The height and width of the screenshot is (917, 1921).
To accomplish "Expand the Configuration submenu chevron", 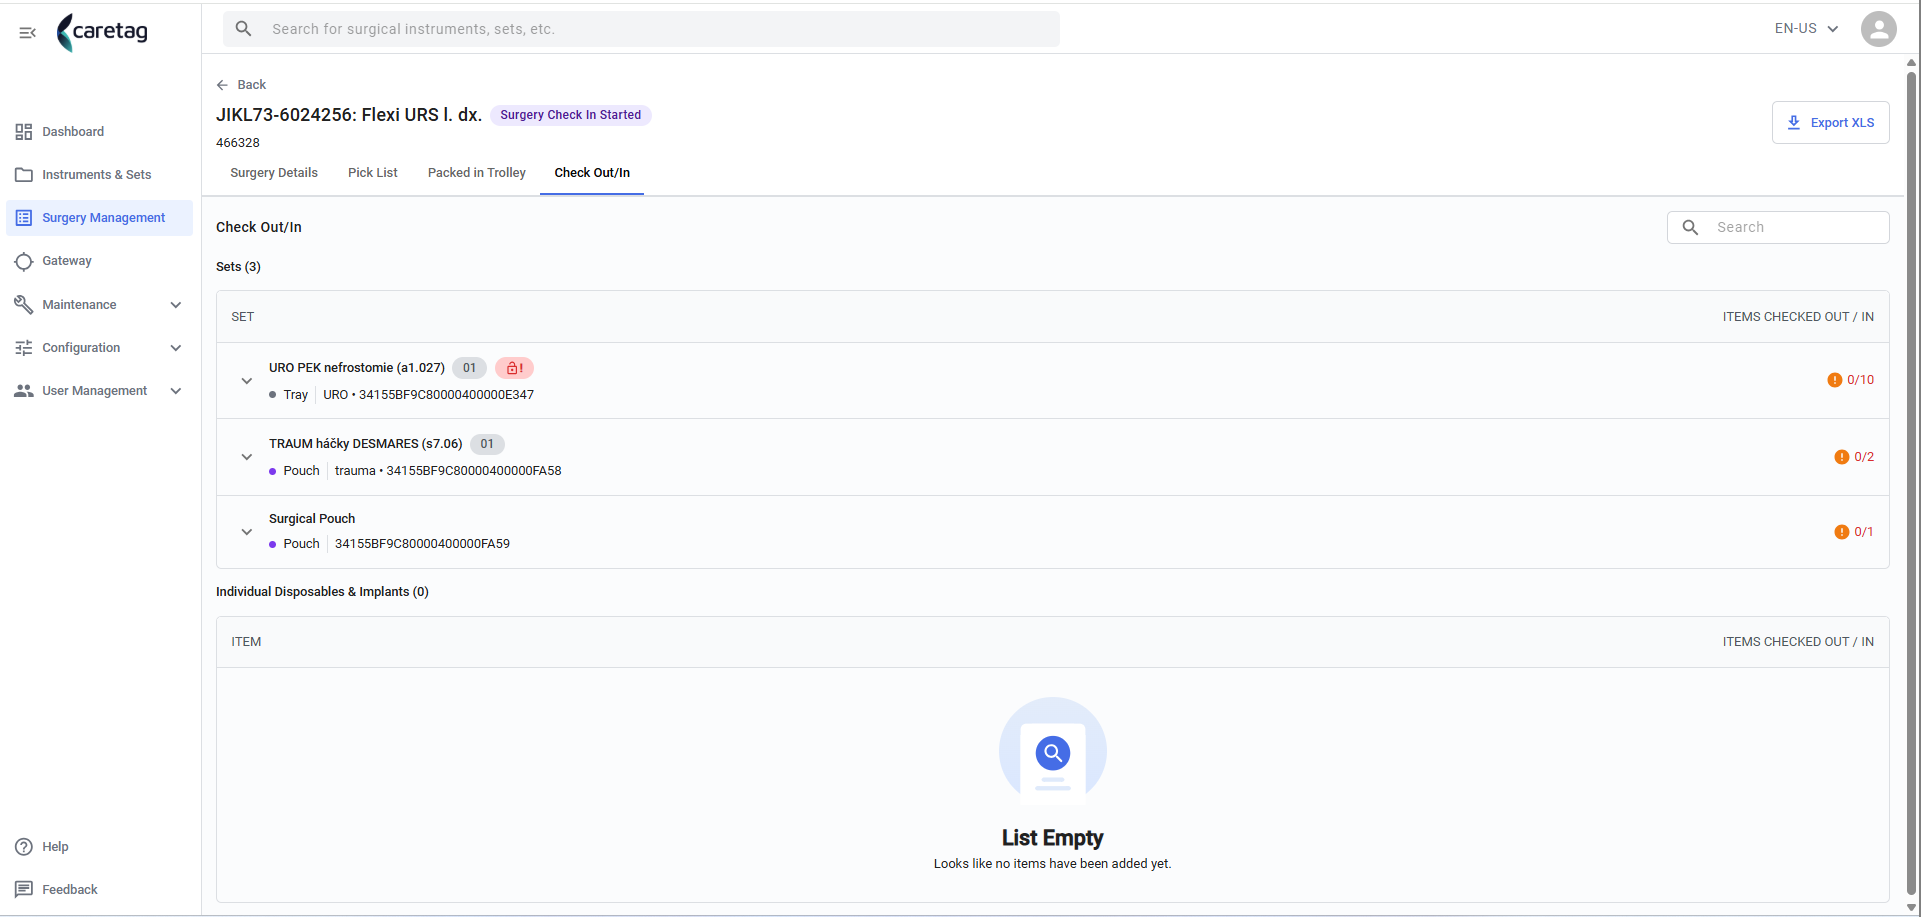I will pyautogui.click(x=176, y=348).
